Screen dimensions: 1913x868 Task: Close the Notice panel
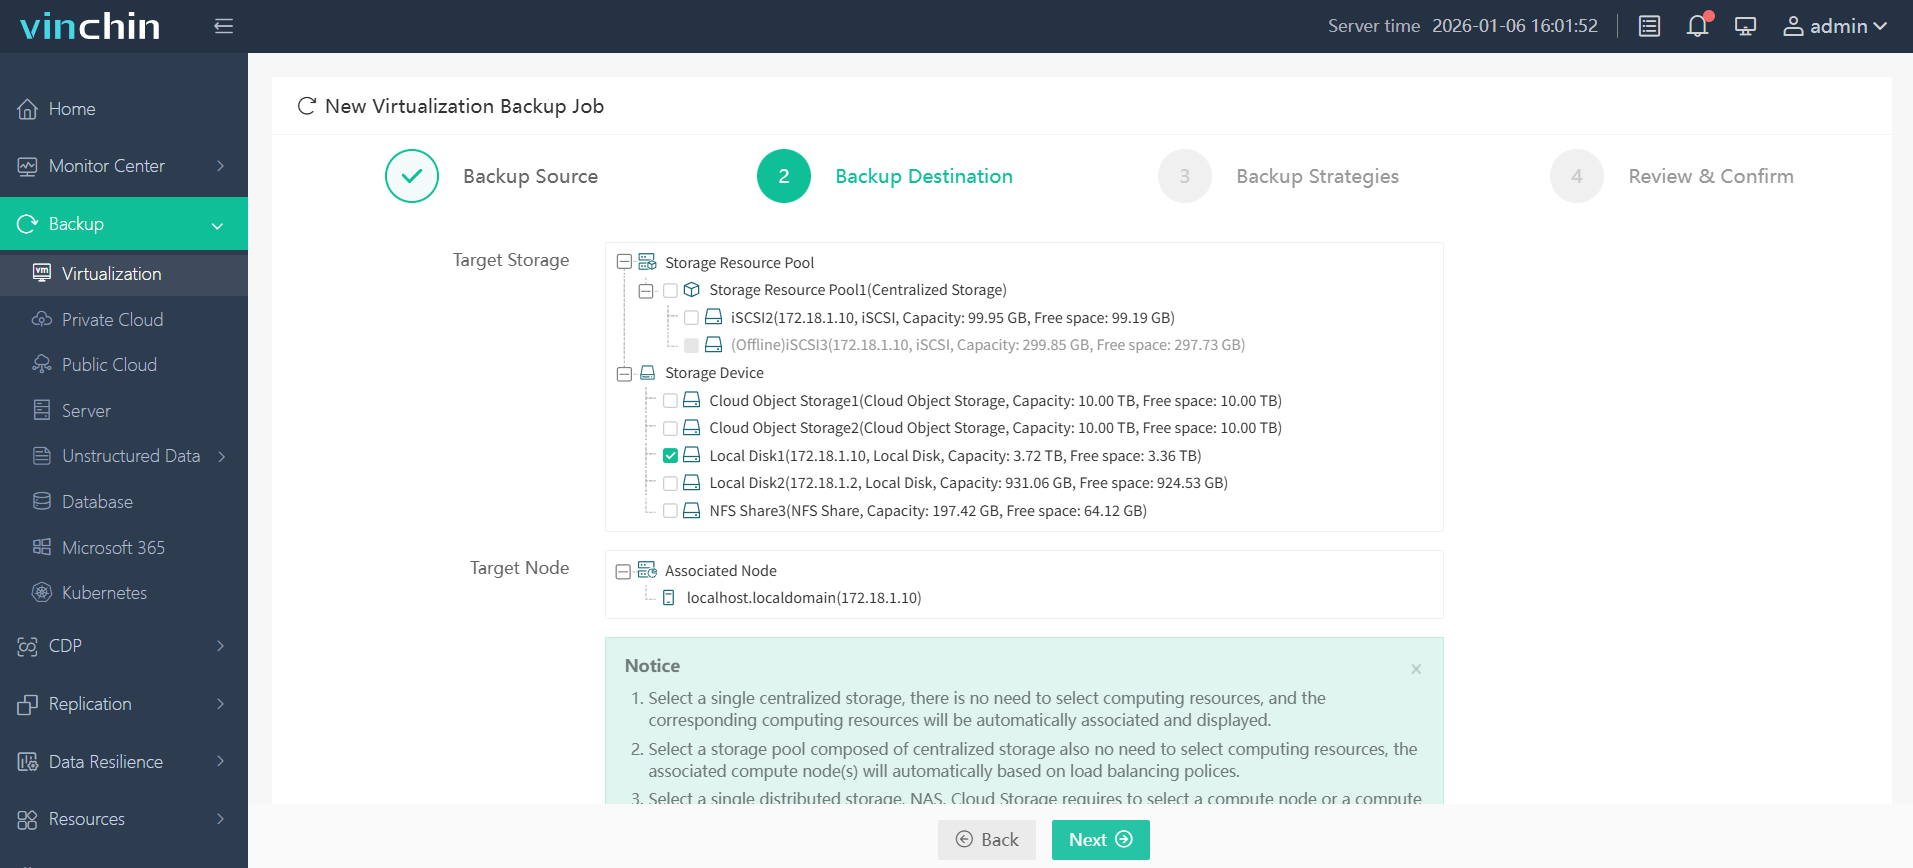click(1416, 669)
